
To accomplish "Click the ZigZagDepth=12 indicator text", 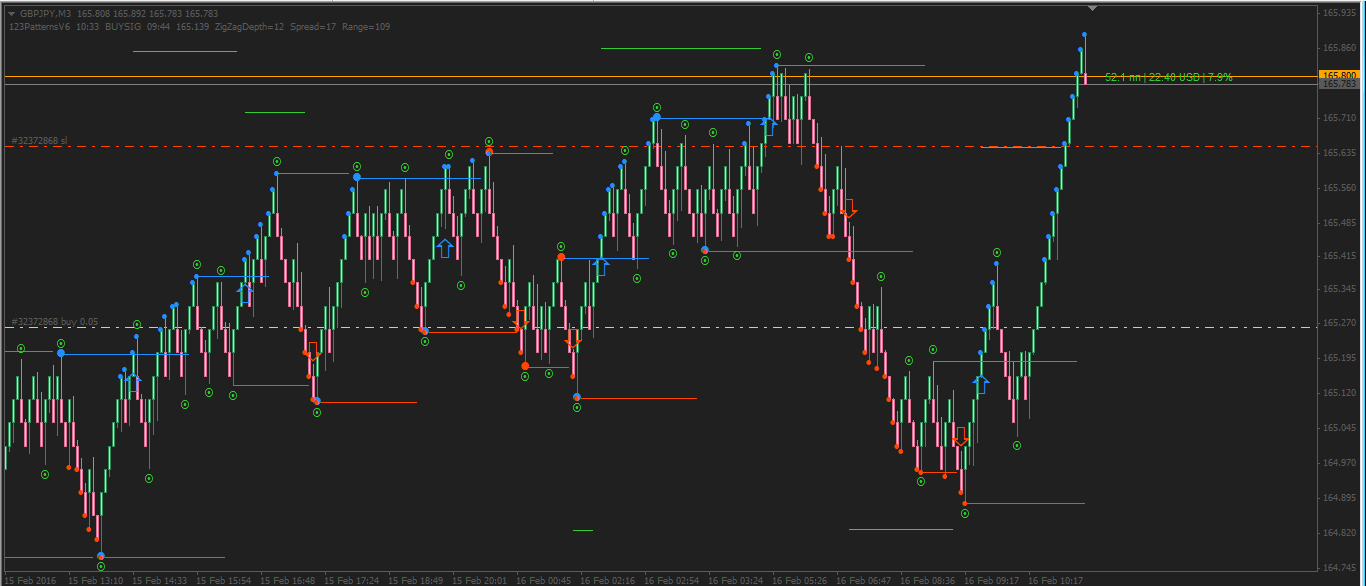I will 249,27.
